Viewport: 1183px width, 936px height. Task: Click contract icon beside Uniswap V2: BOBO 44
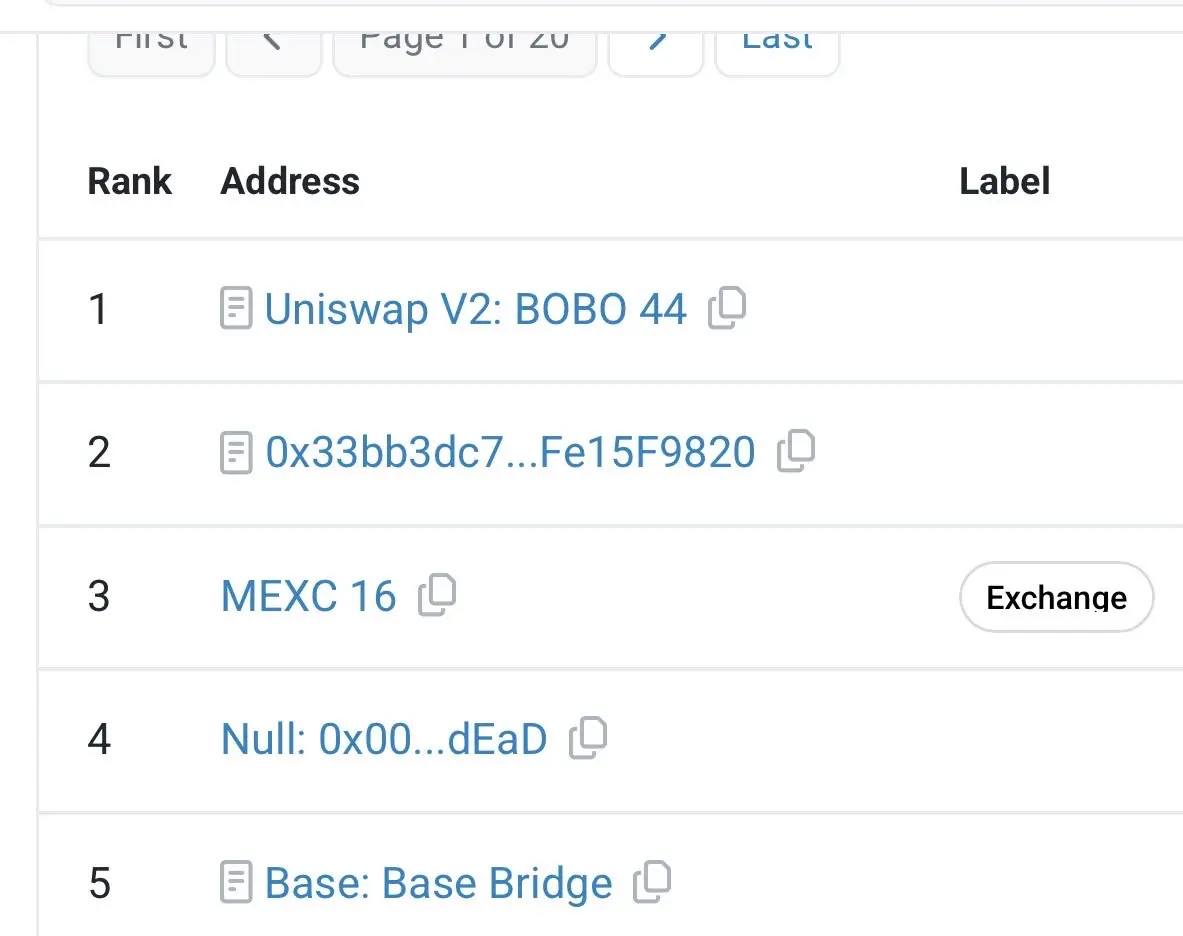pyautogui.click(x=235, y=309)
